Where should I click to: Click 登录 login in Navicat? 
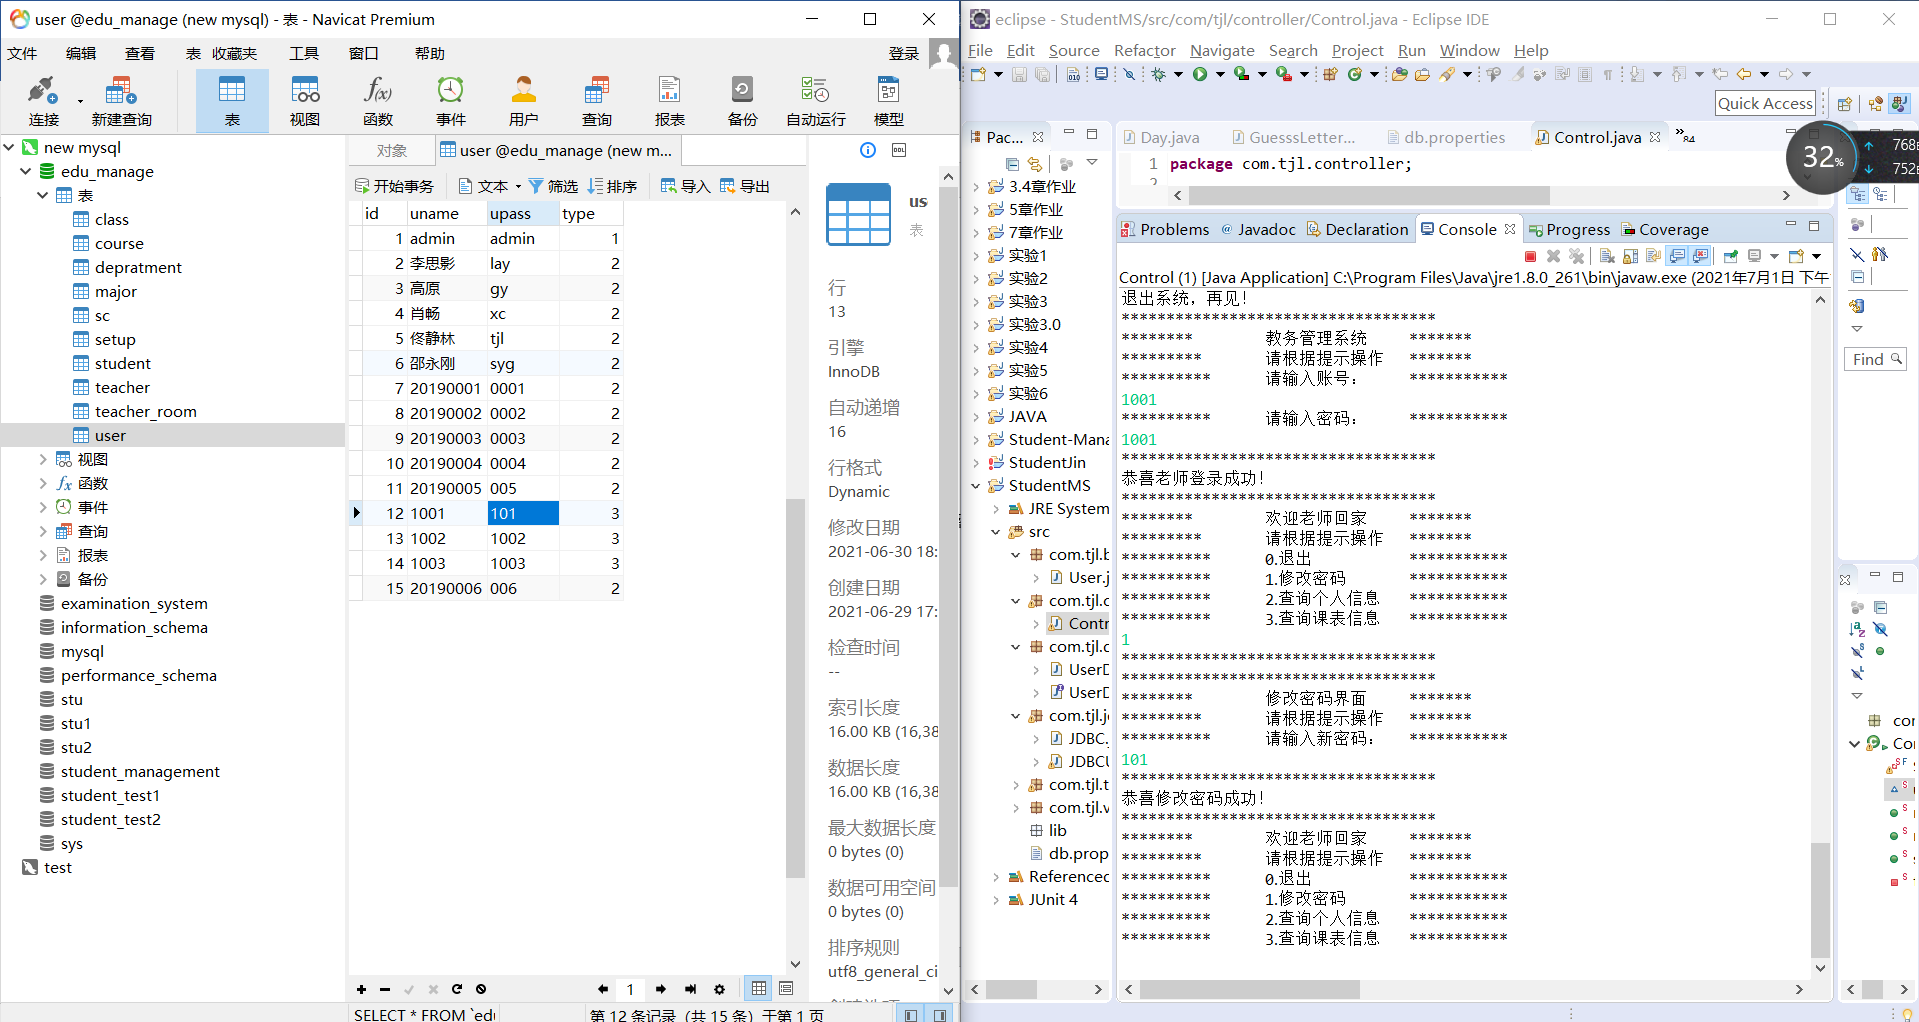click(x=904, y=53)
